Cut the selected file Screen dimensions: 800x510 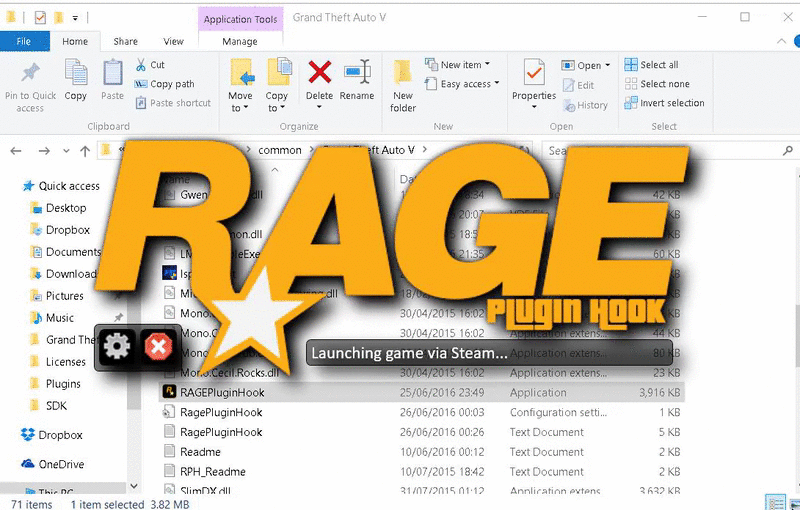(150, 65)
